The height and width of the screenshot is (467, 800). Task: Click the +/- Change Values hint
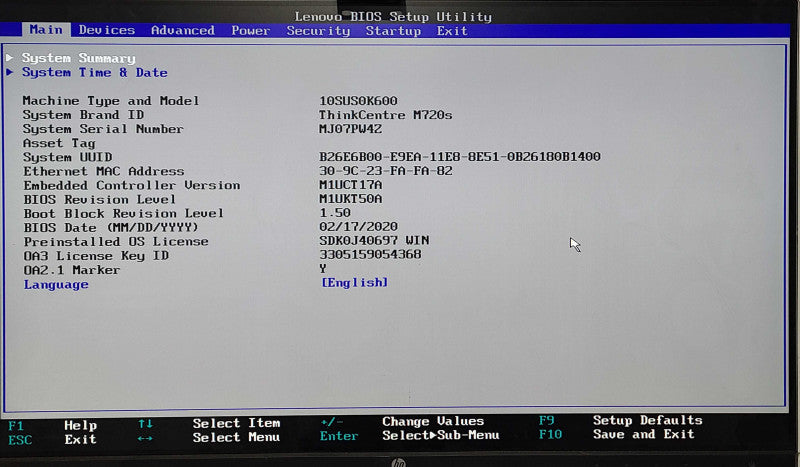(402, 422)
